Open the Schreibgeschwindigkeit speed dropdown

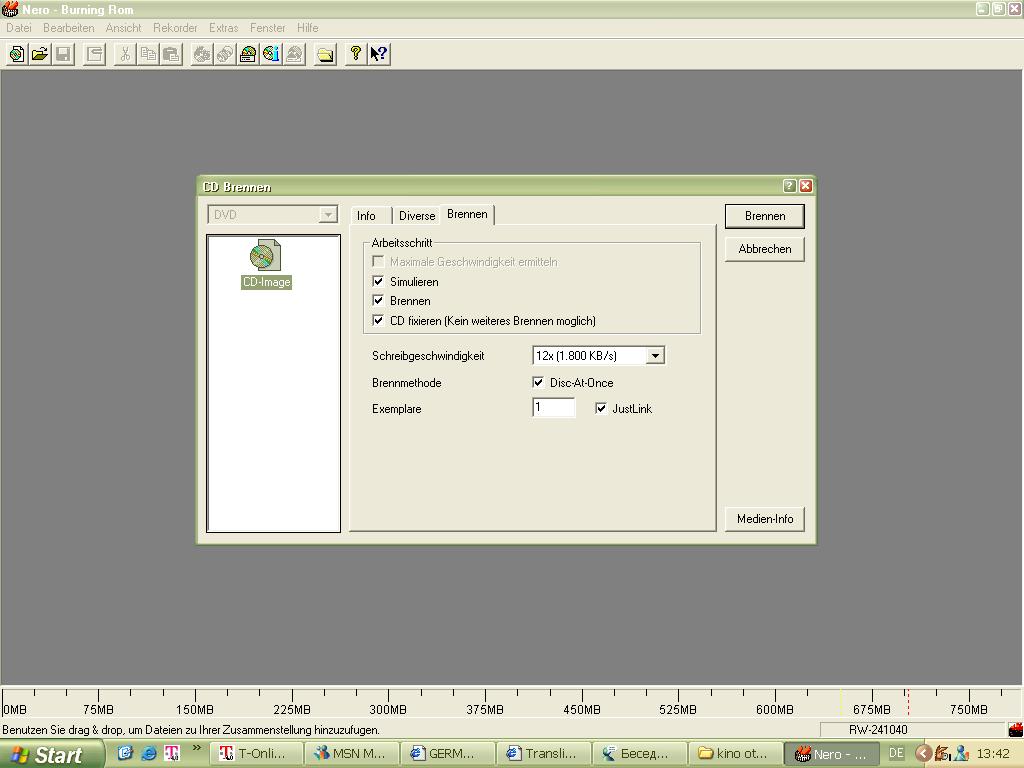(655, 356)
